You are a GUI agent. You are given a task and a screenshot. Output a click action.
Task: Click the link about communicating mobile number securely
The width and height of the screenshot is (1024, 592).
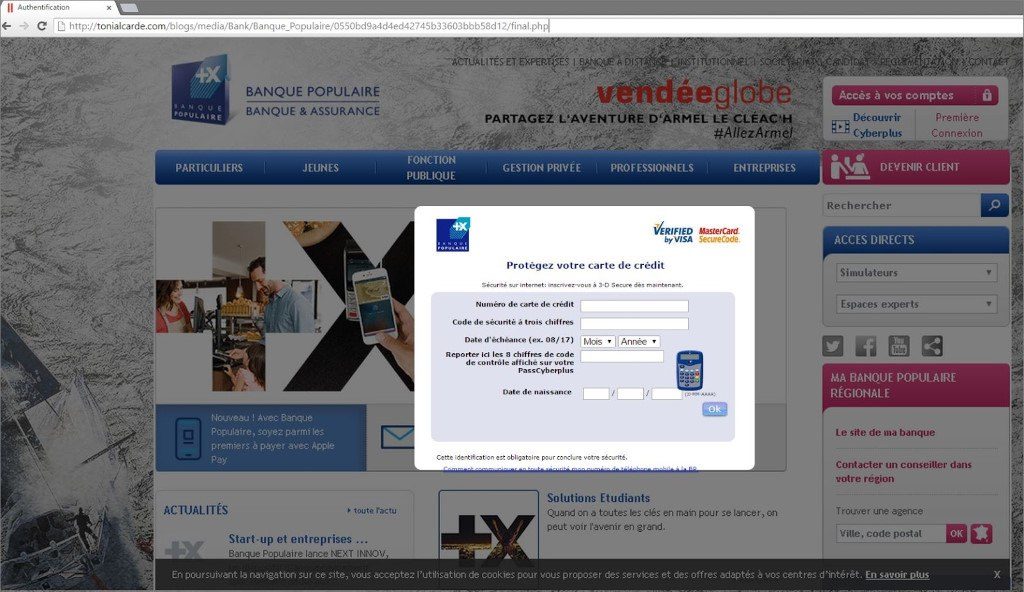[570, 469]
